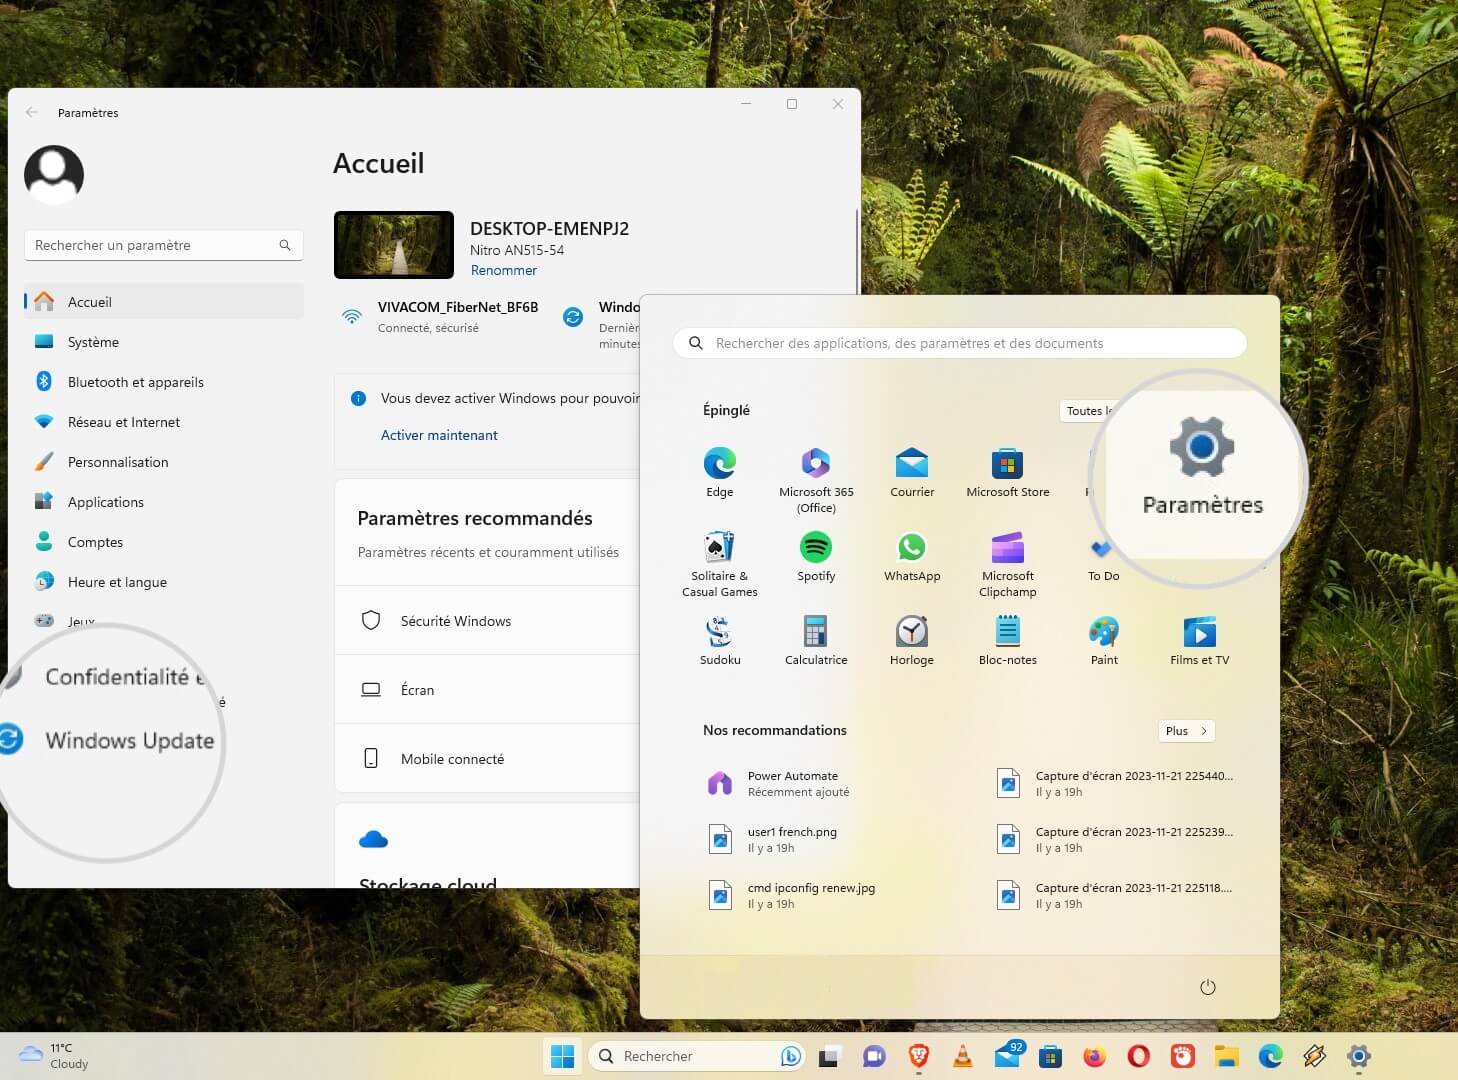
Task: Launch Solitaire & Casual Games
Action: click(720, 564)
